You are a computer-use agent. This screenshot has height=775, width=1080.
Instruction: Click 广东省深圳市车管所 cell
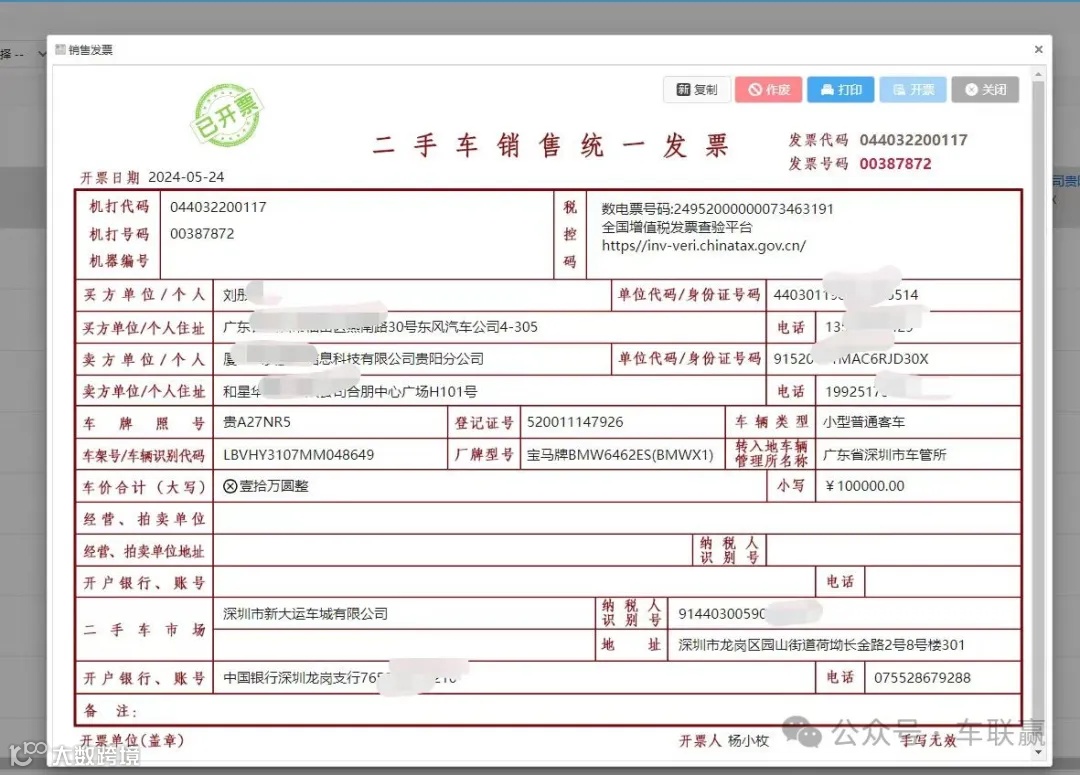pos(917,455)
